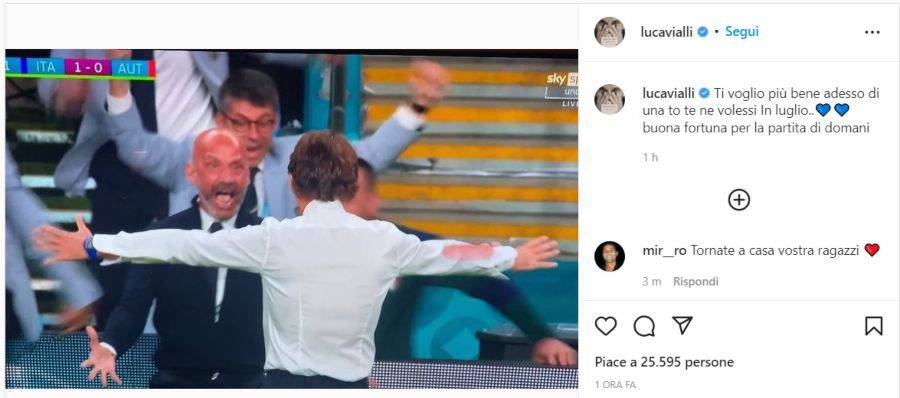View the Piace a 25.595 persone likes list
The image size is (900, 398).
click(x=664, y=362)
